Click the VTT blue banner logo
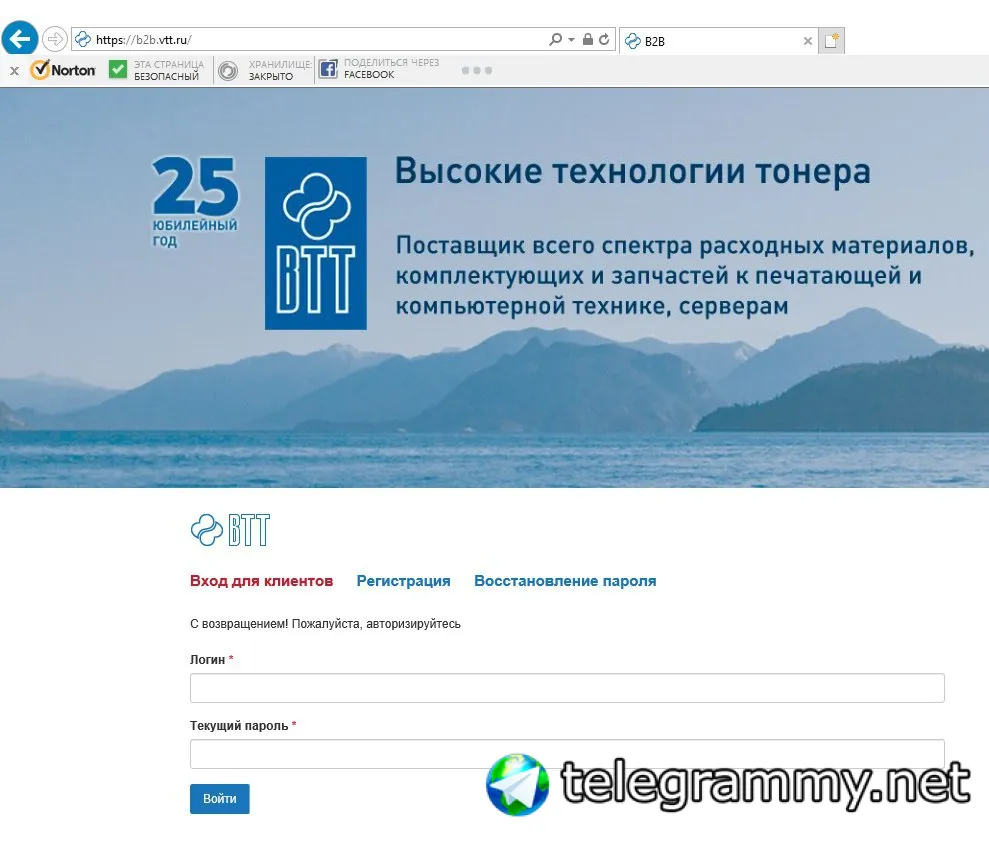 315,243
